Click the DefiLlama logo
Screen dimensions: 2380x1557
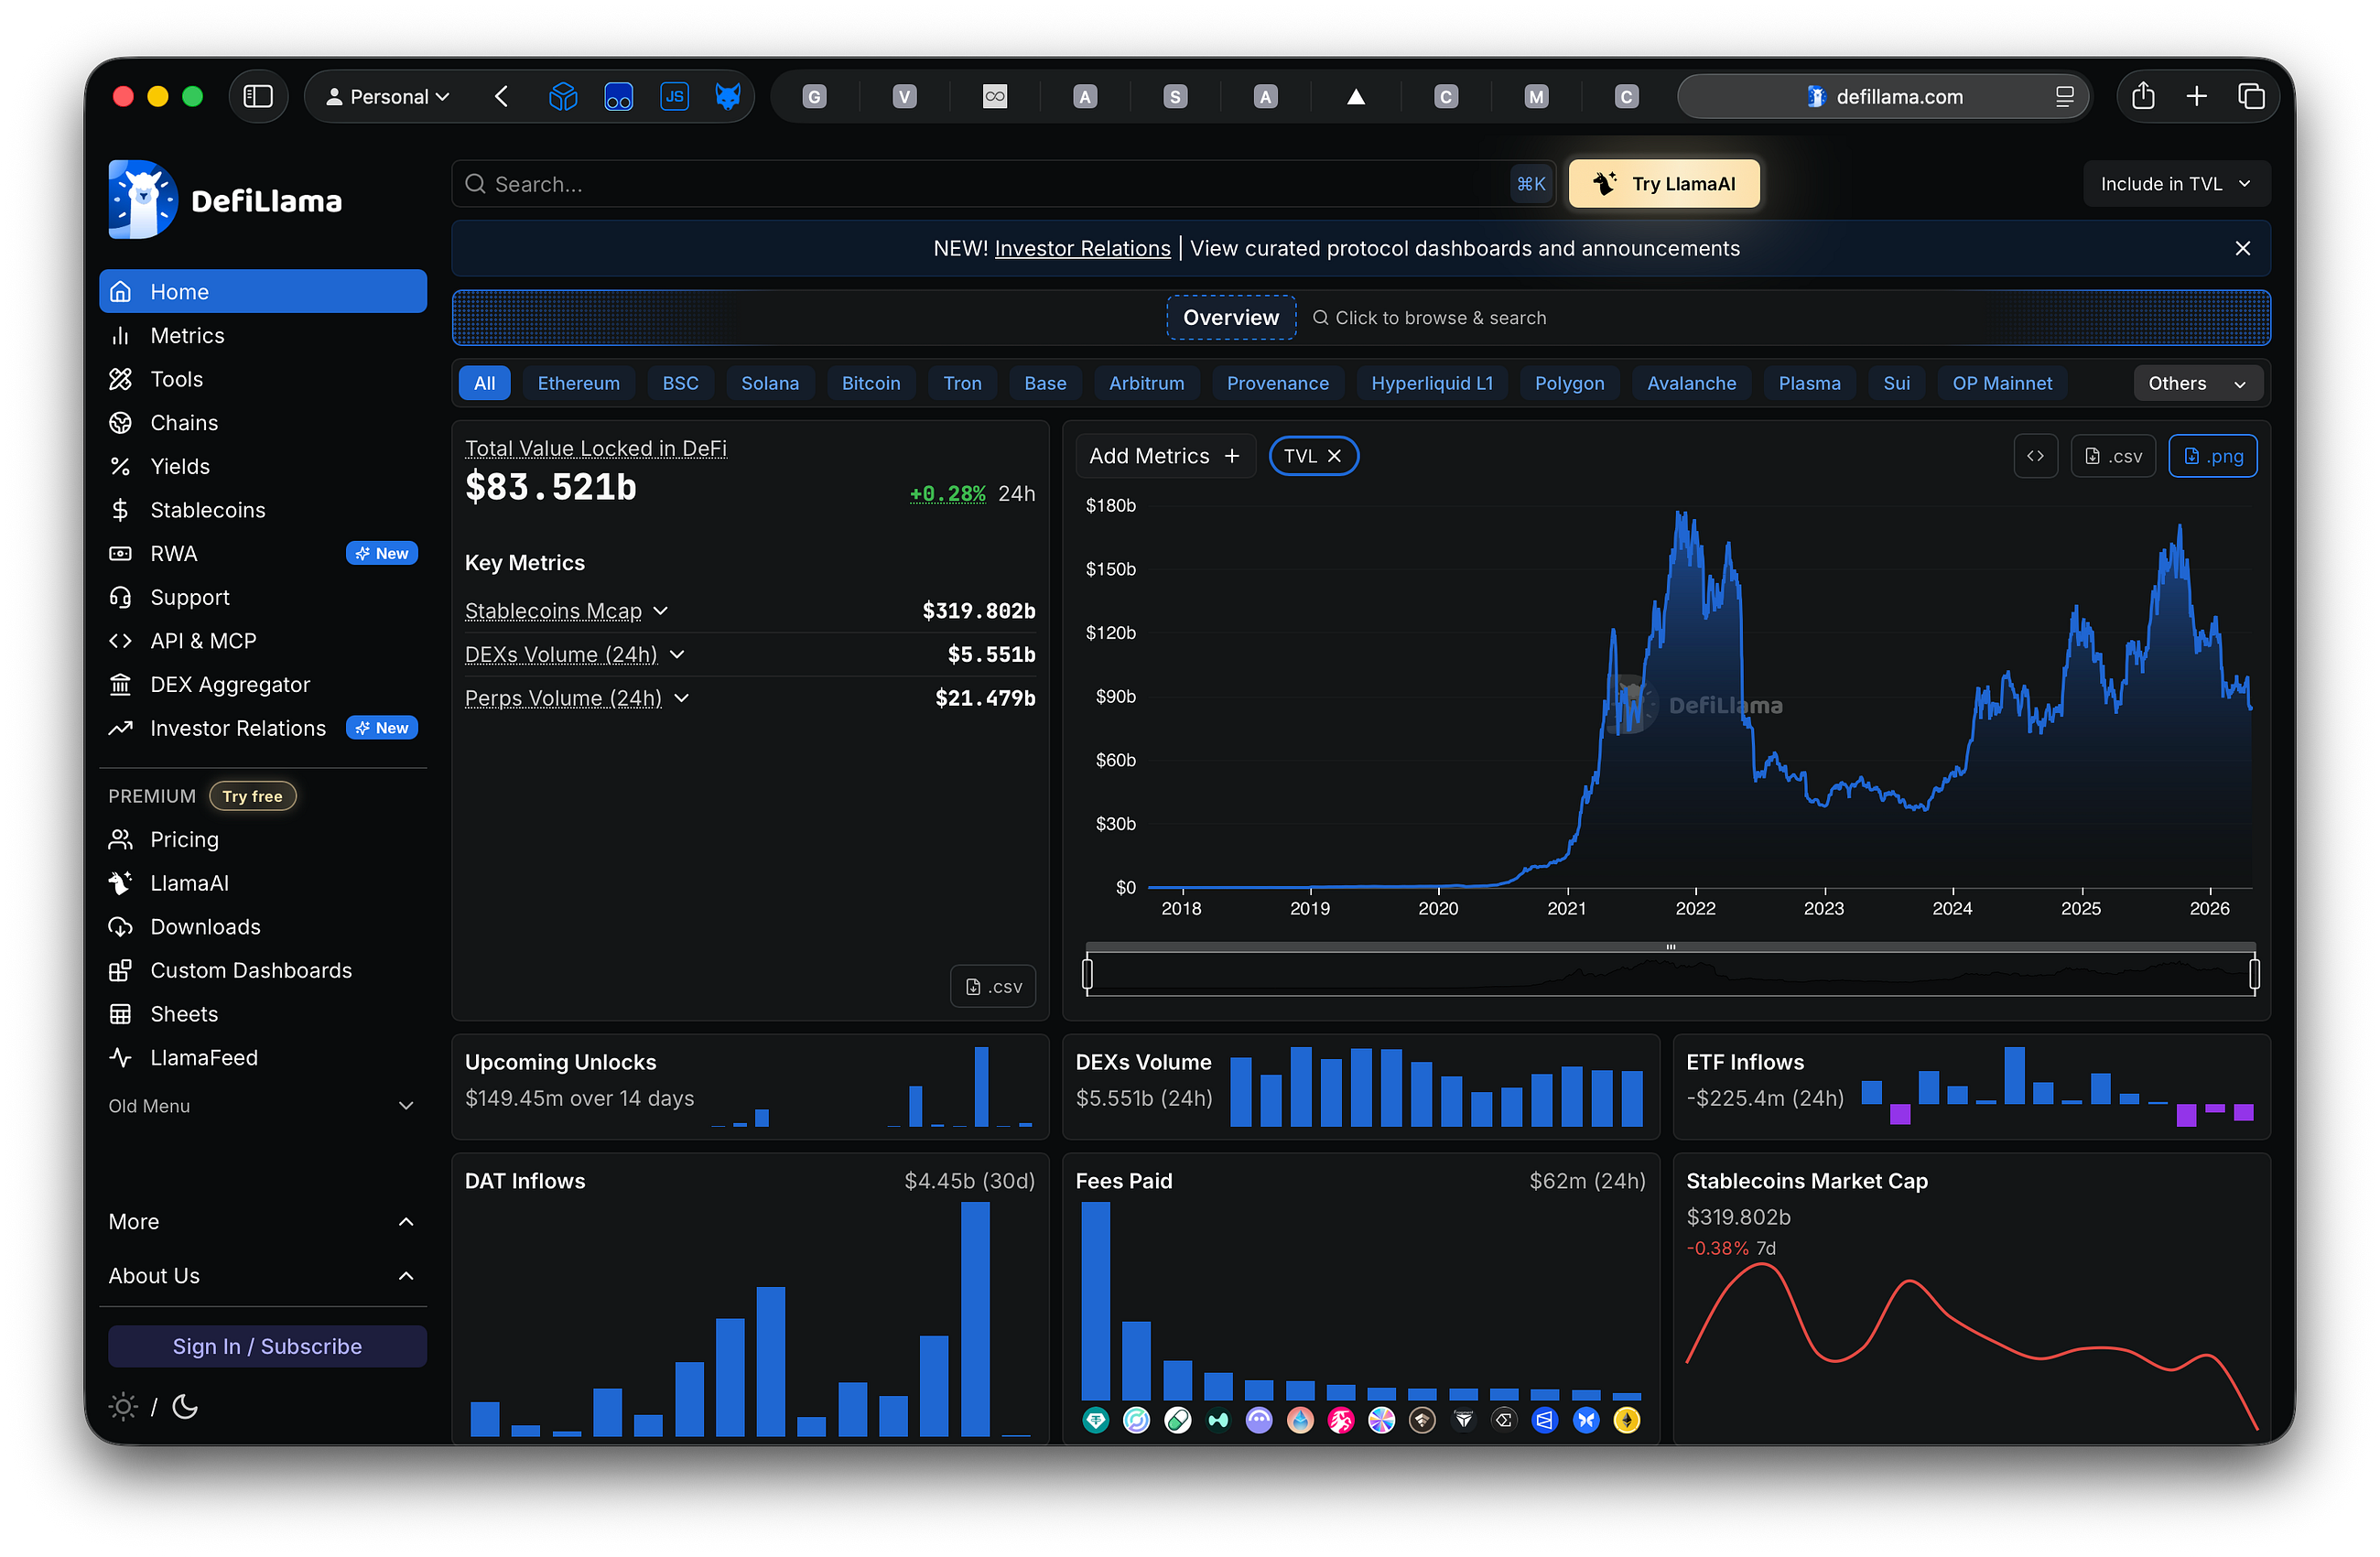click(x=225, y=200)
